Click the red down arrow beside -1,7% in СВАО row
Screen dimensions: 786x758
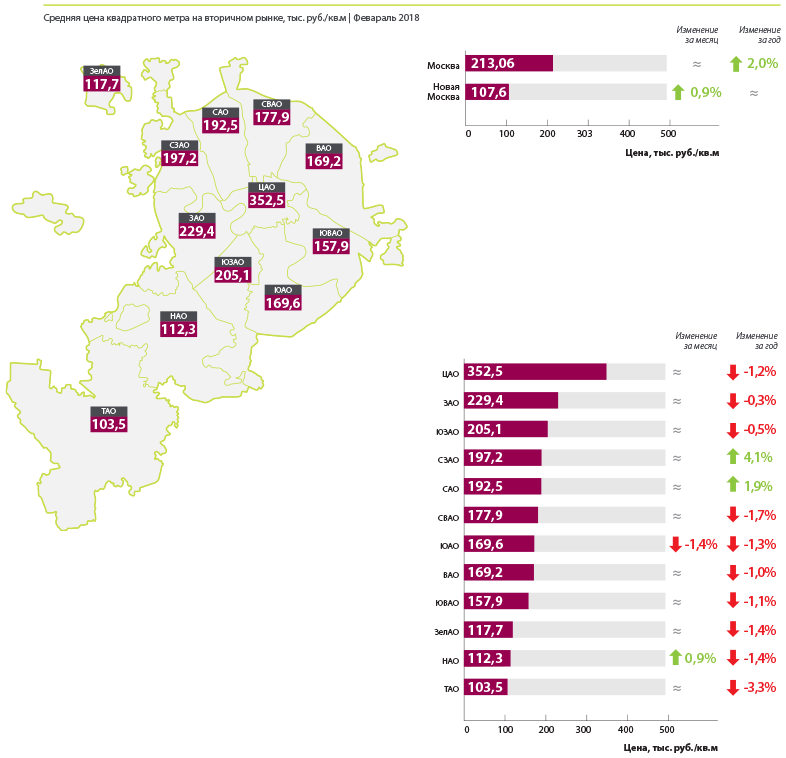tap(733, 515)
